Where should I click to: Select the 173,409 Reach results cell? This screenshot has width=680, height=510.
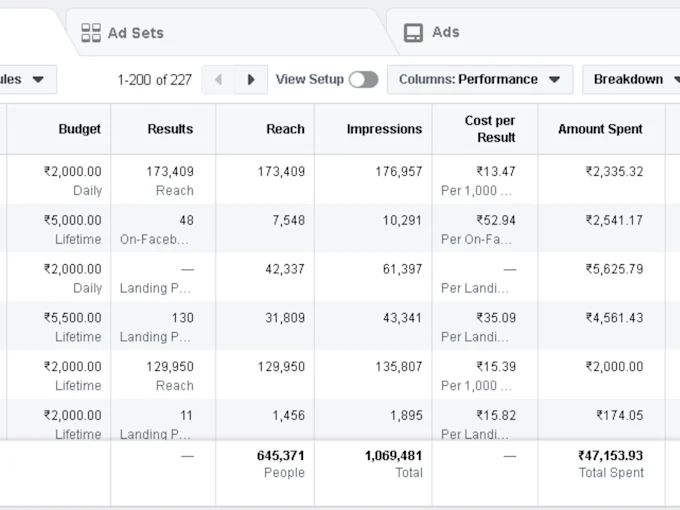170,172
